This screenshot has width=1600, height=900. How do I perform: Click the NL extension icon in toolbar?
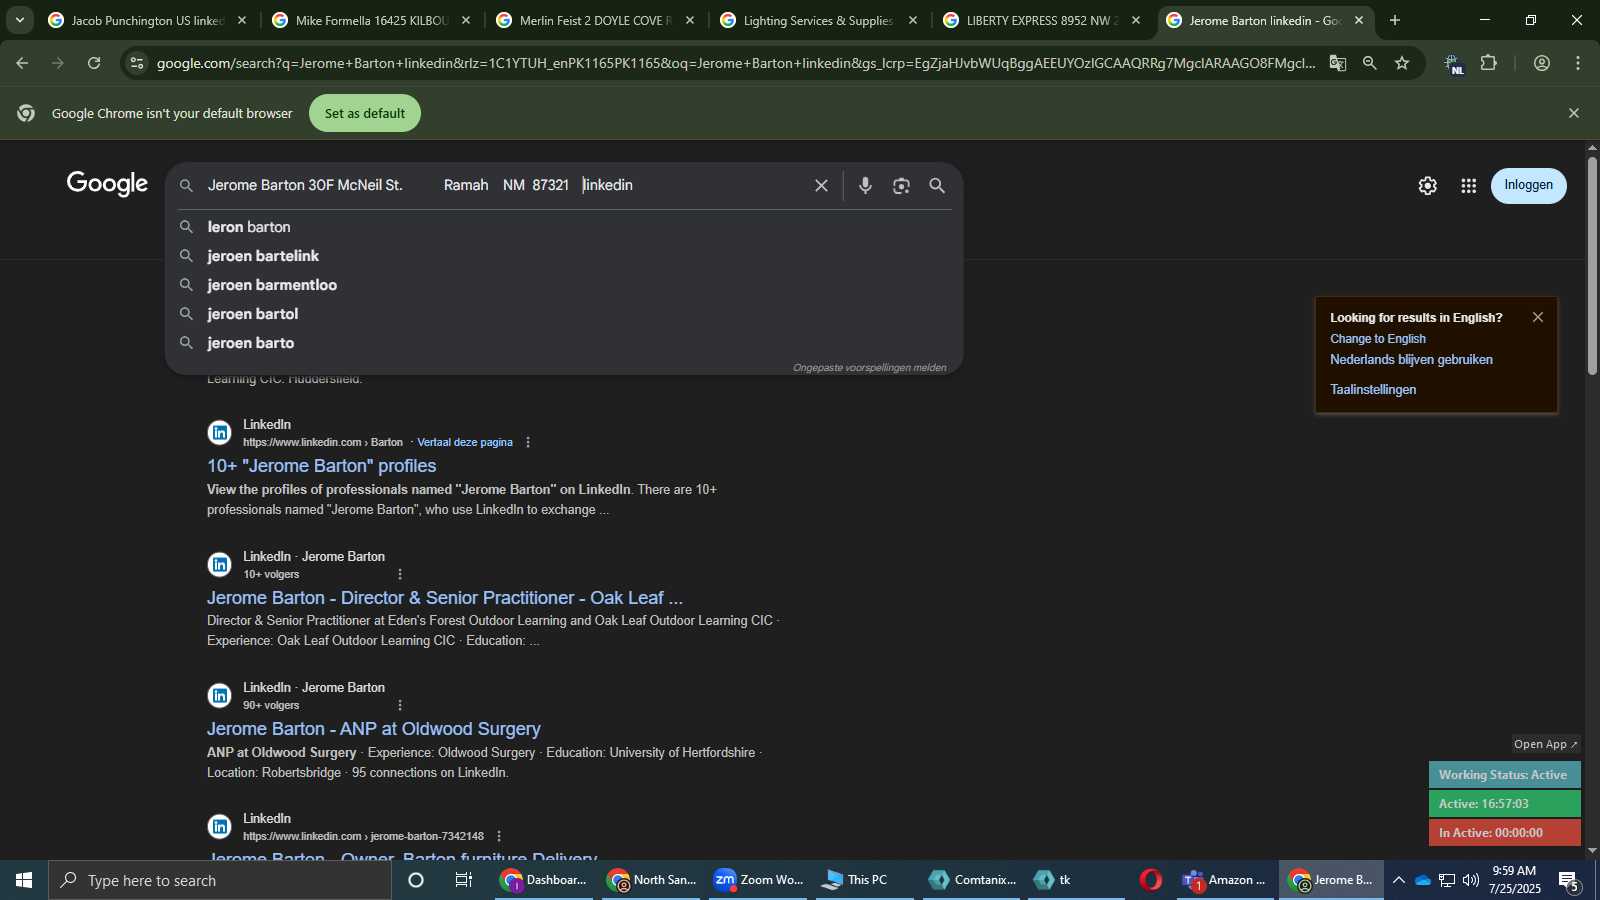point(1453,64)
